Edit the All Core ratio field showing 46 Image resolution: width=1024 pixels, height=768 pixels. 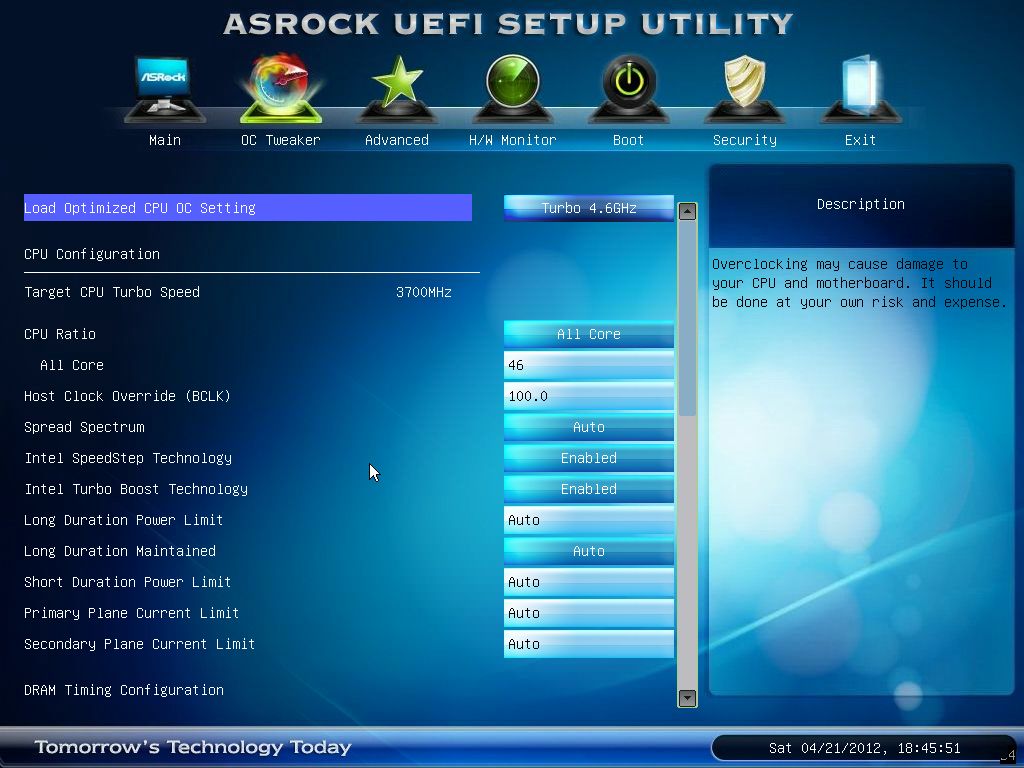[x=588, y=365]
